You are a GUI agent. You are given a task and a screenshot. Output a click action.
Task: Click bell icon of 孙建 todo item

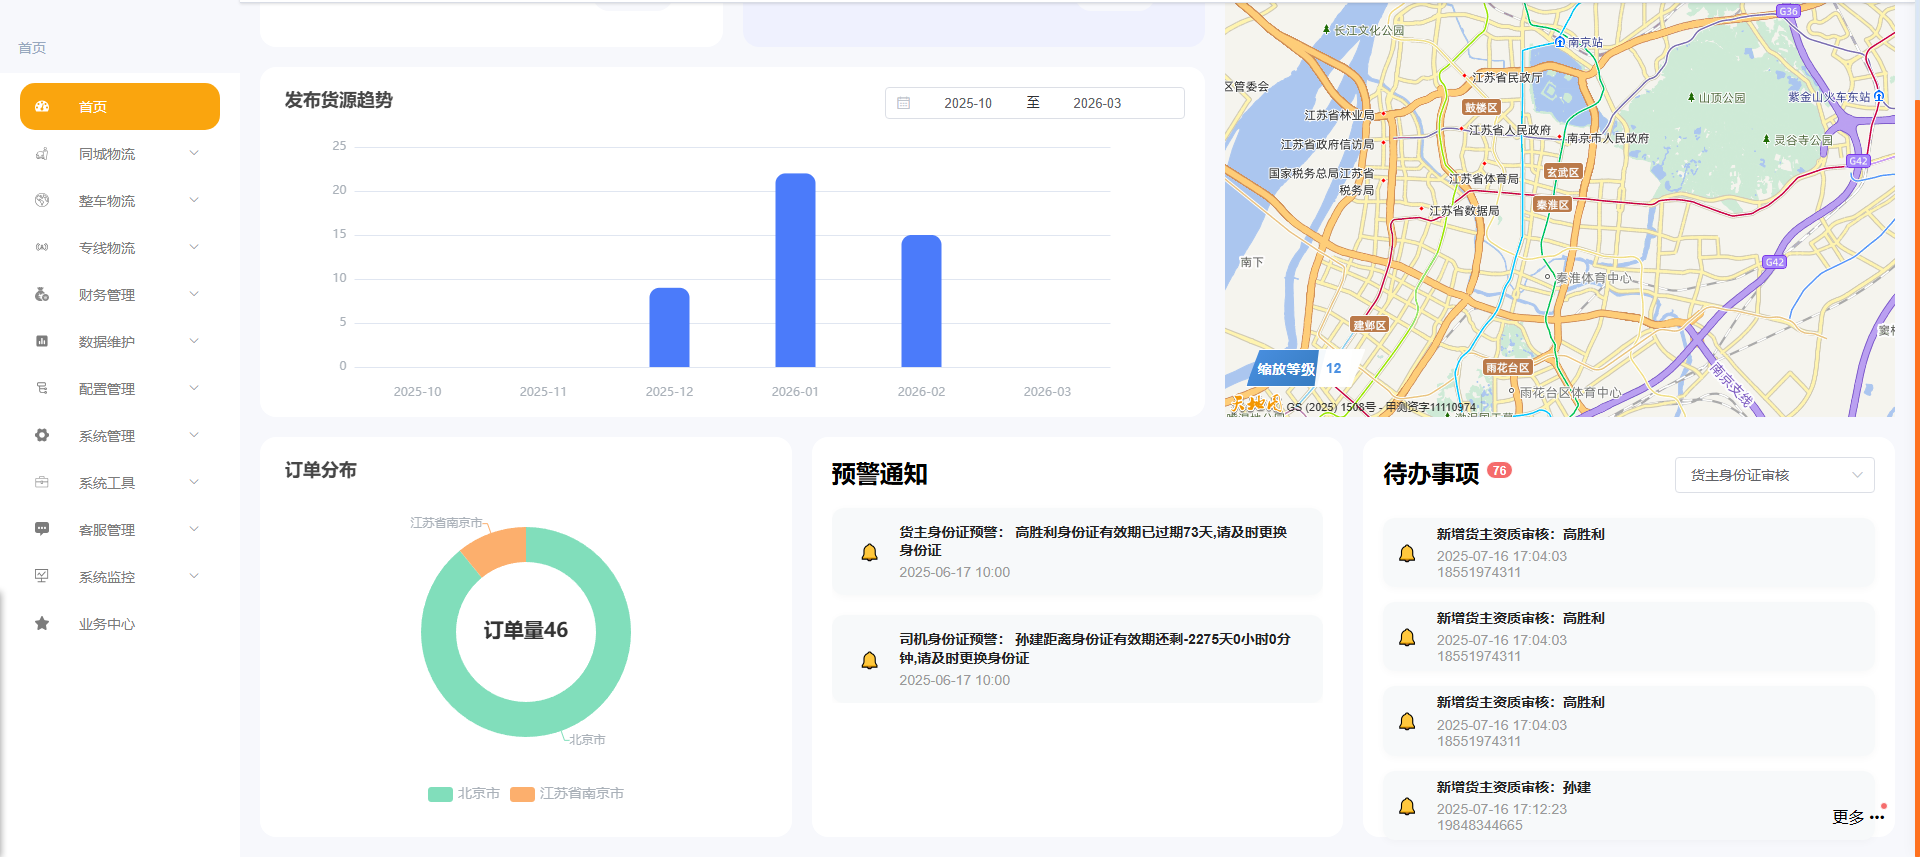click(x=1407, y=806)
